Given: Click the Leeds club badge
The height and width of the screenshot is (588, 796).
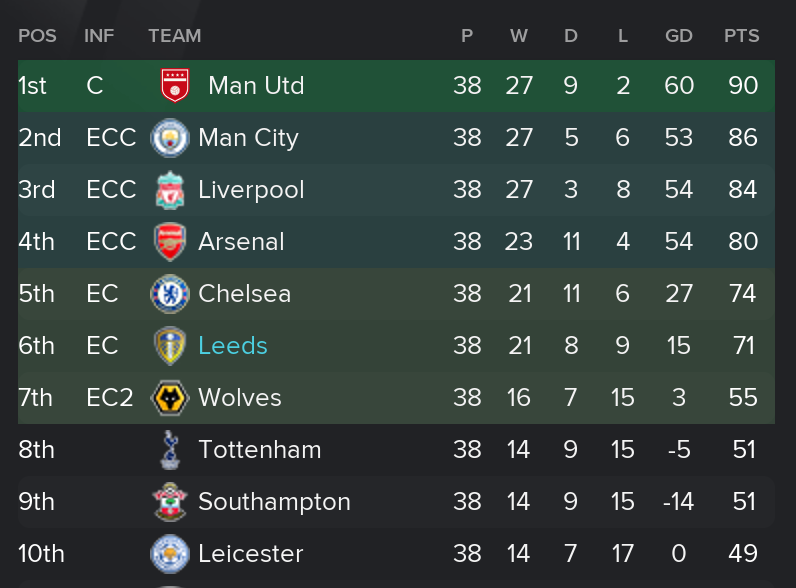Looking at the screenshot, I should pyautogui.click(x=169, y=346).
